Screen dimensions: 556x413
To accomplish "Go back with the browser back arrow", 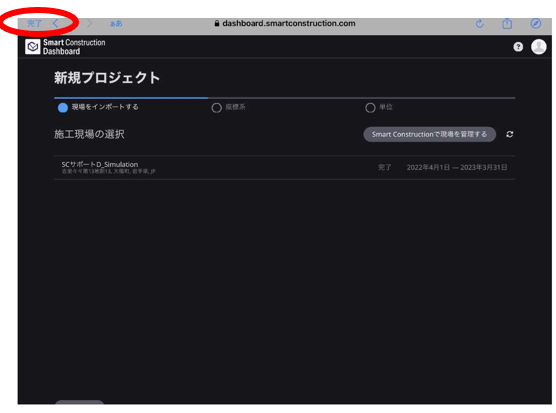I will pyautogui.click(x=56, y=23).
